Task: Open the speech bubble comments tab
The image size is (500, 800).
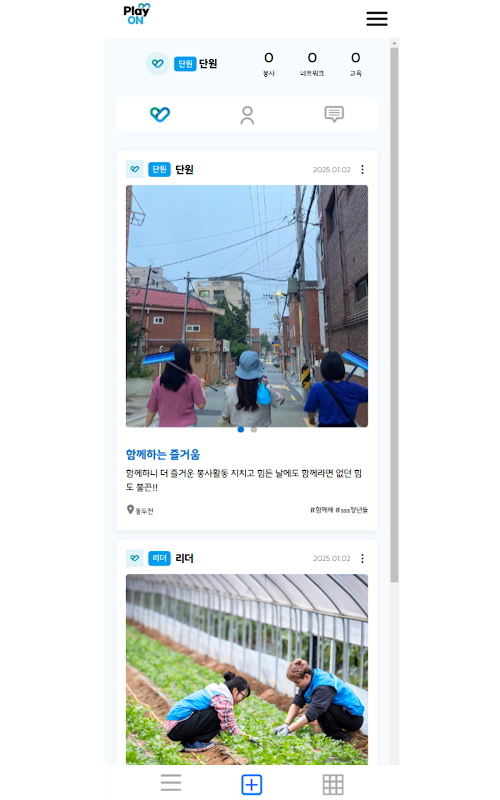Action: click(334, 114)
